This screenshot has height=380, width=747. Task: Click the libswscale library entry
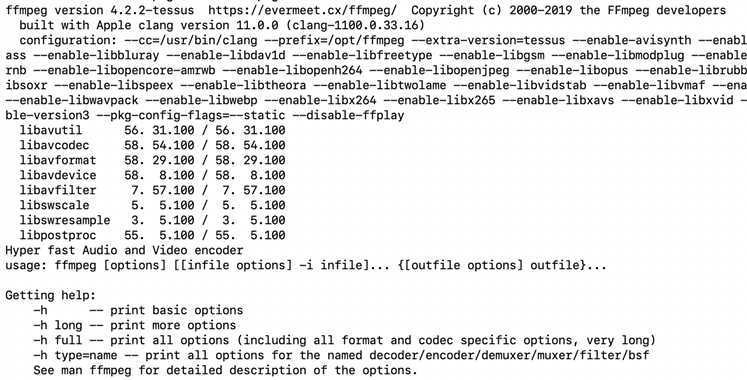pos(152,205)
